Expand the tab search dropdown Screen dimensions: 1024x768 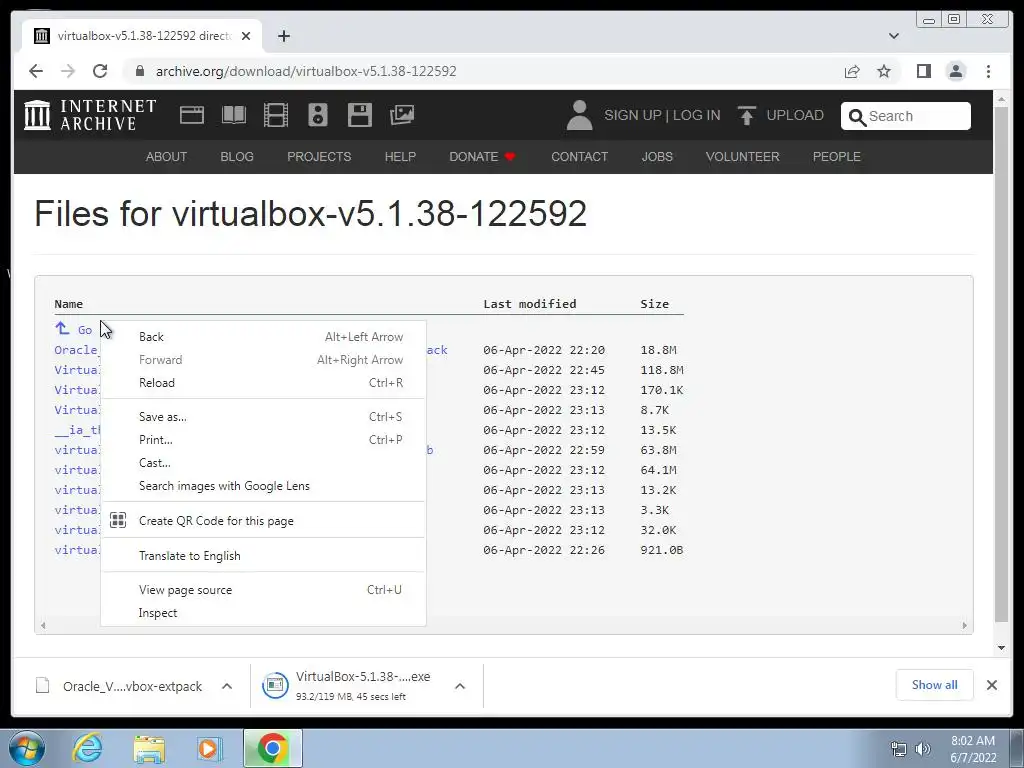click(894, 36)
